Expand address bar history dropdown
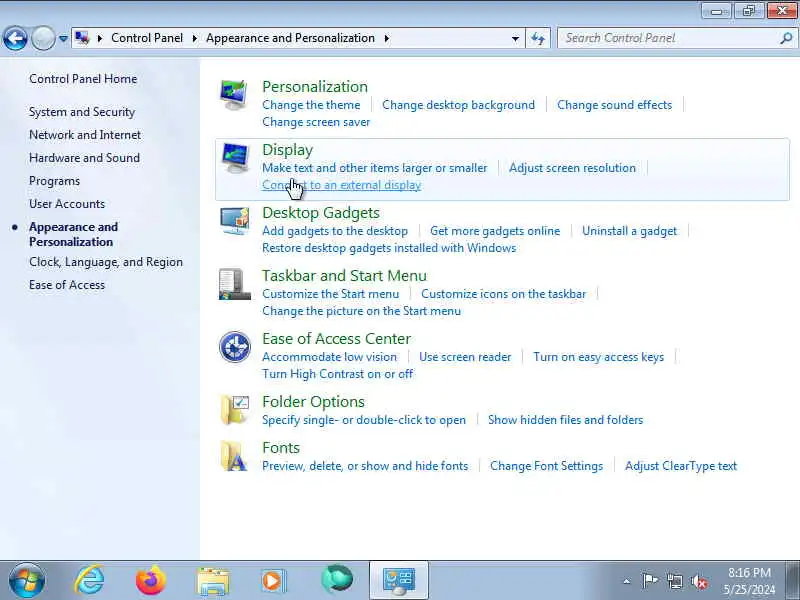 coord(515,38)
